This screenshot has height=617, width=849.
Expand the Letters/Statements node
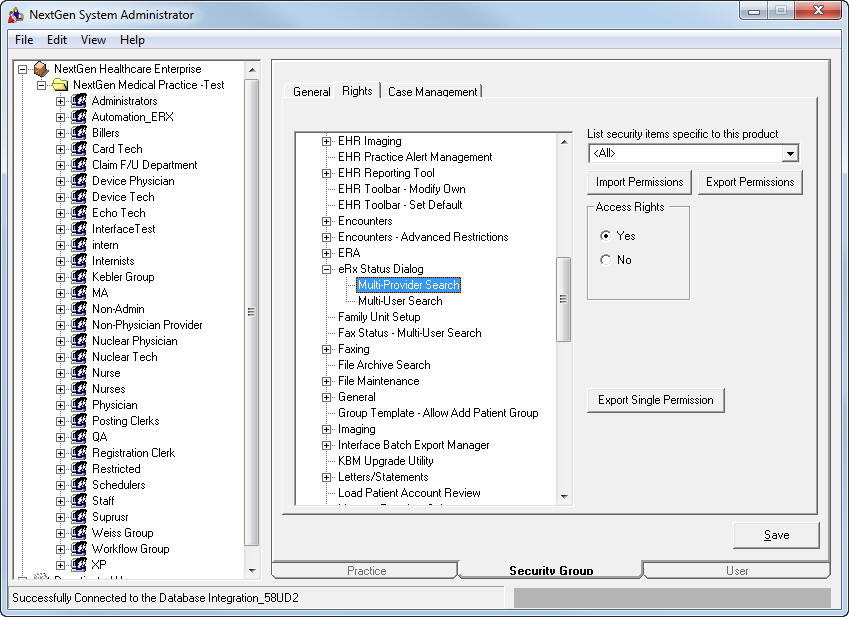tap(326, 477)
